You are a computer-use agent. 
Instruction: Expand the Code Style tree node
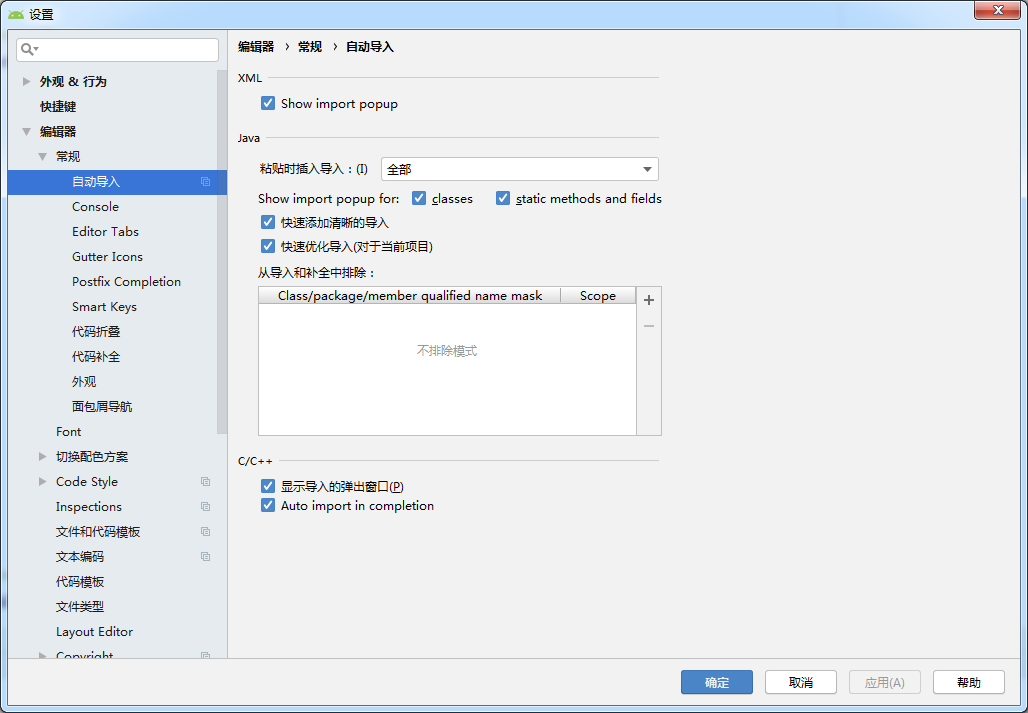pos(43,481)
